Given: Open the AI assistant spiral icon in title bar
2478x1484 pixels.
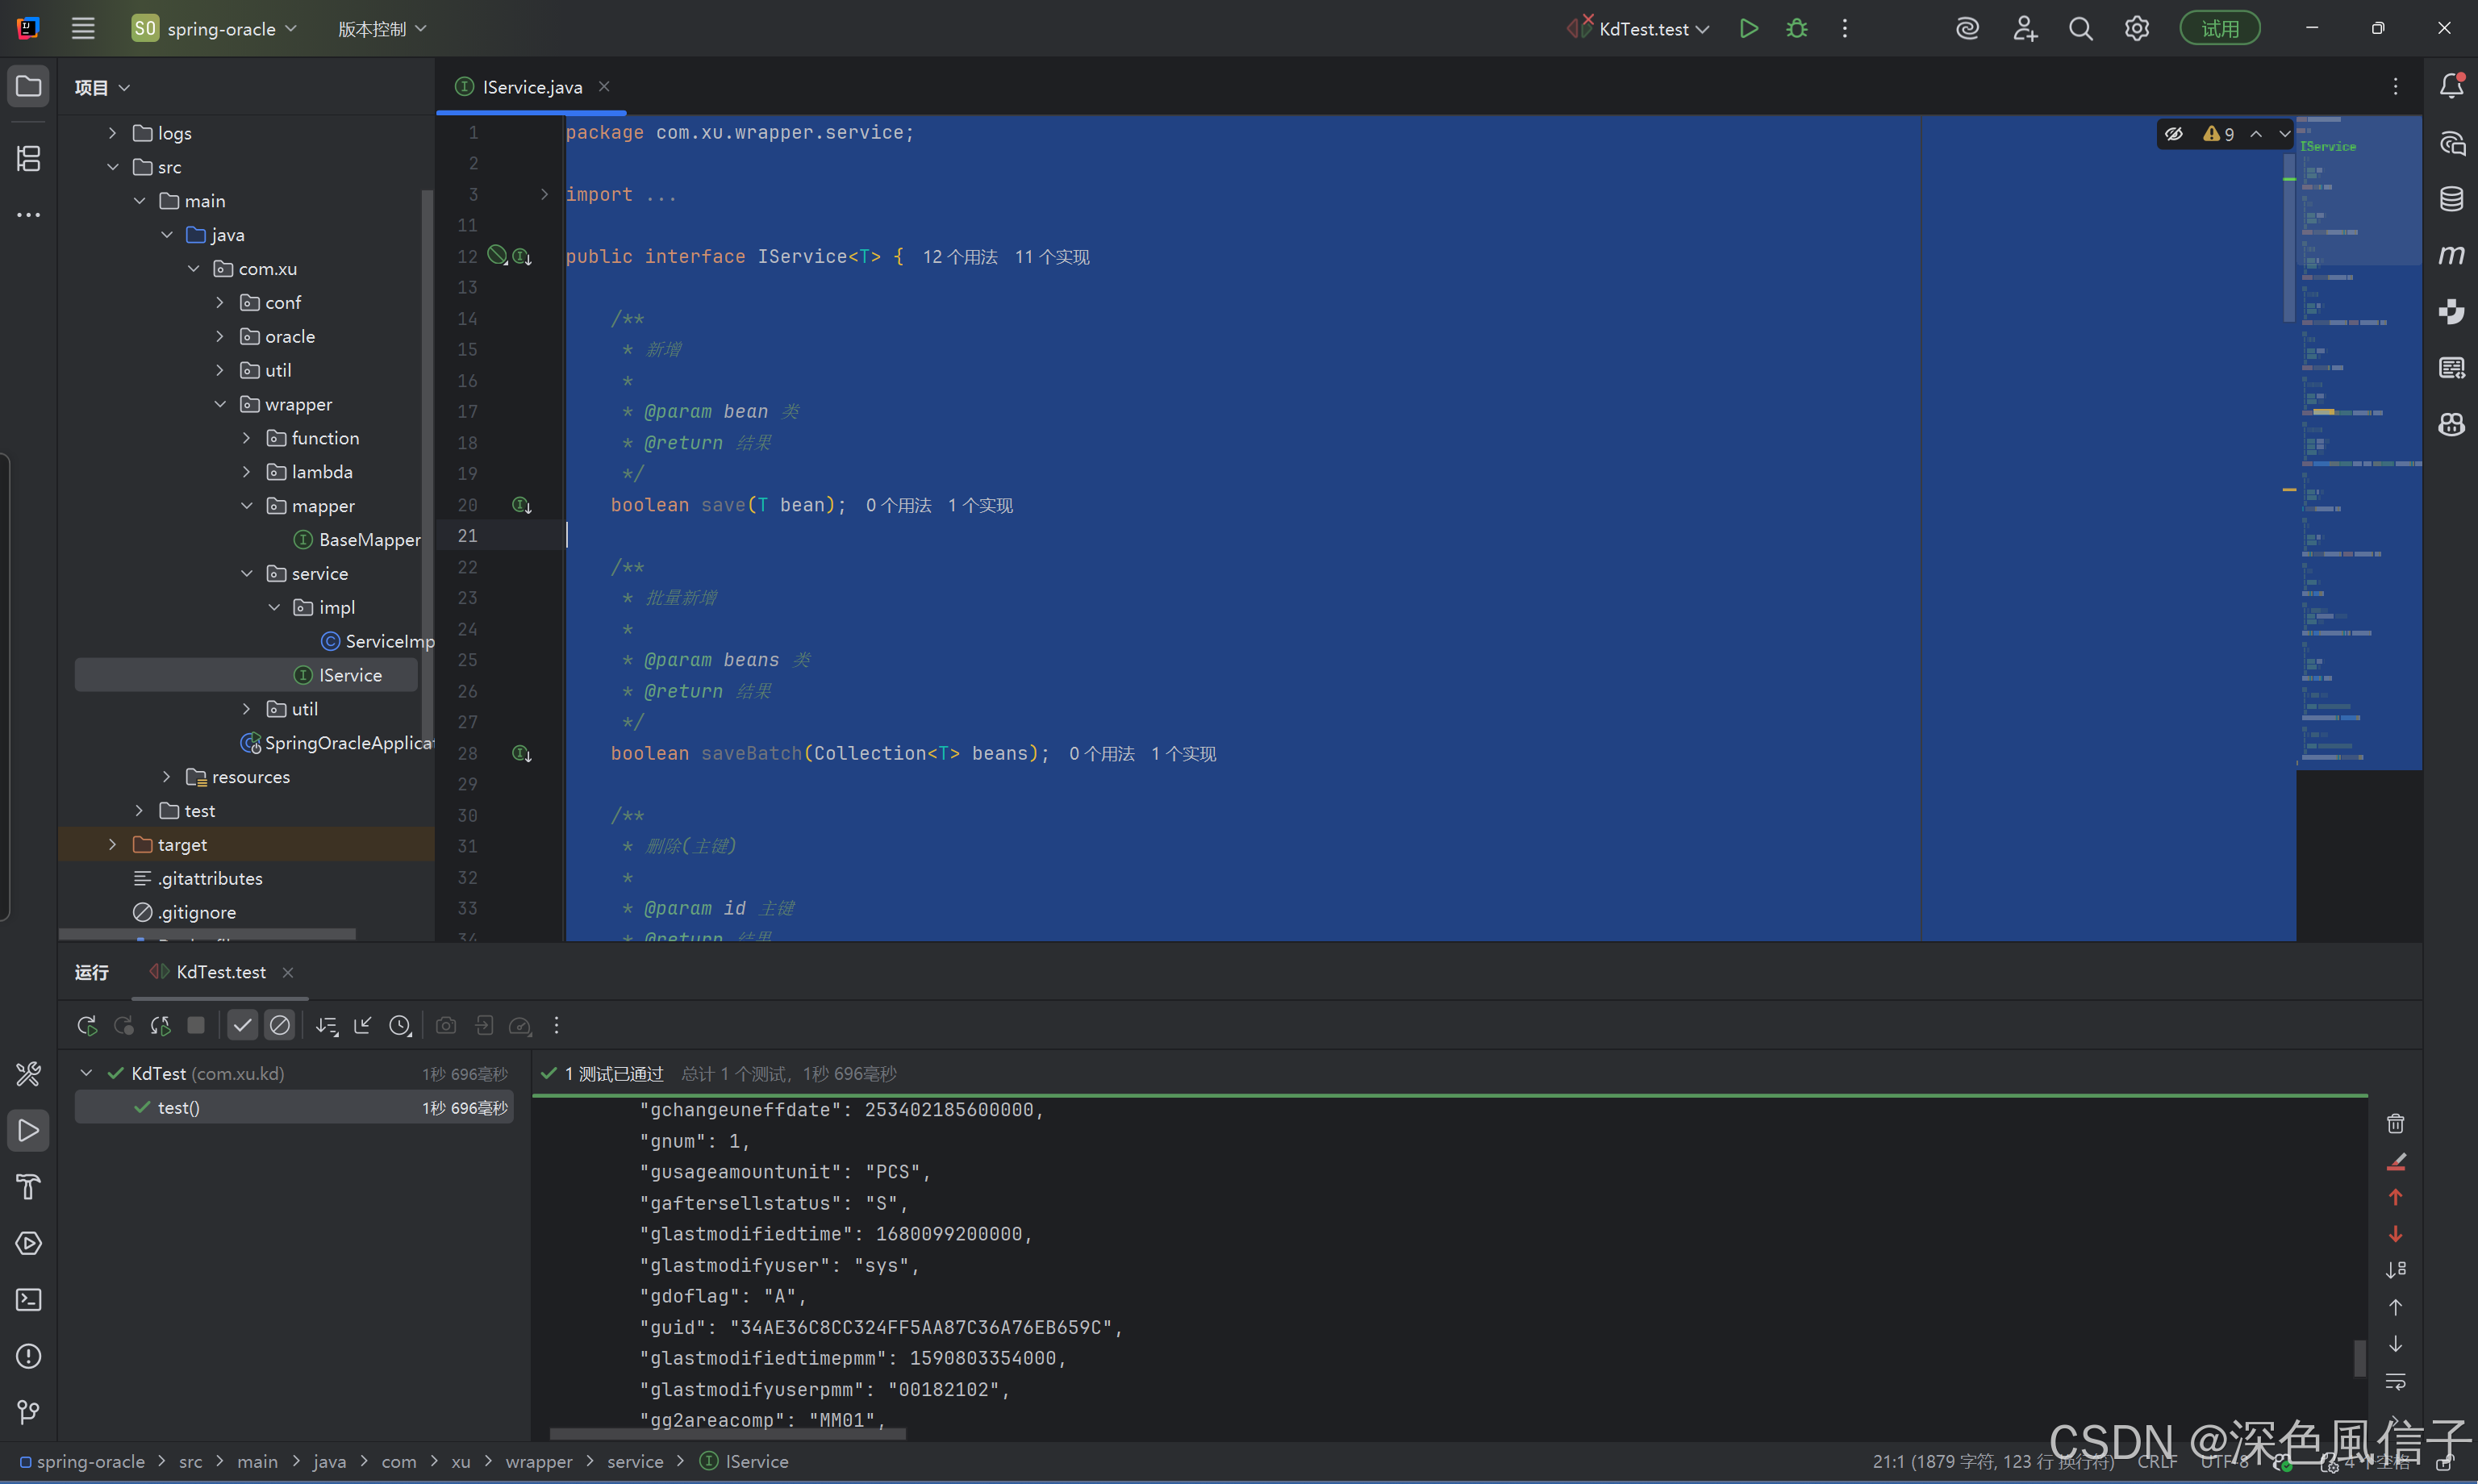Looking at the screenshot, I should 1967,28.
